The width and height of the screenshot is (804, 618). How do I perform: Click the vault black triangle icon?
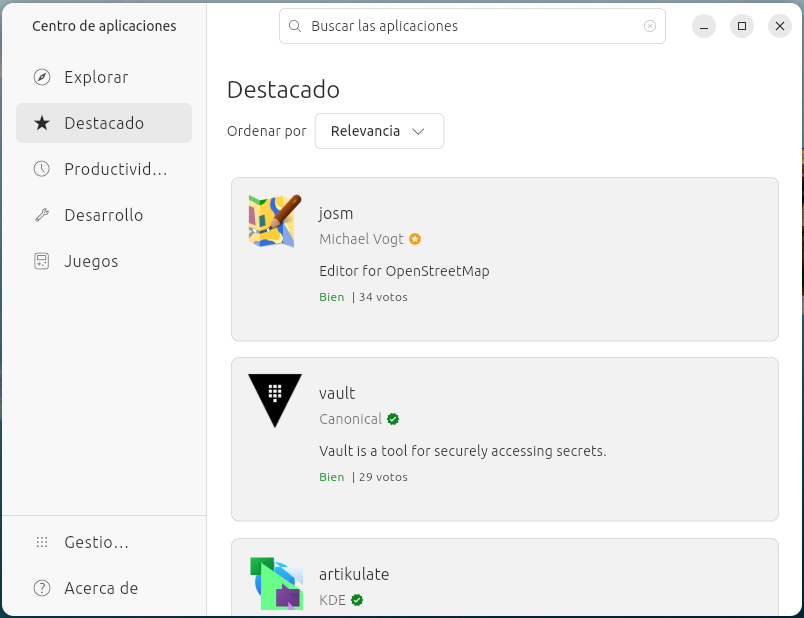click(274, 400)
